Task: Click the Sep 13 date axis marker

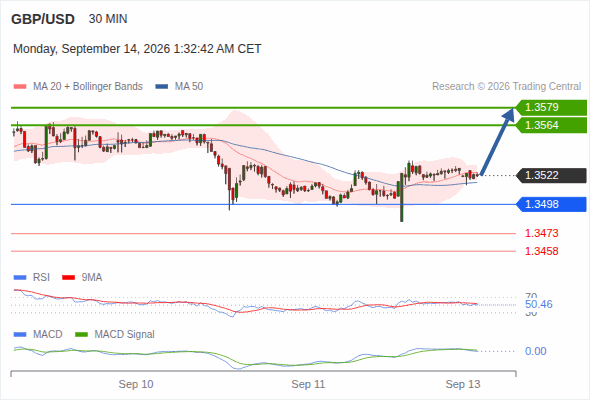Action: (x=463, y=384)
